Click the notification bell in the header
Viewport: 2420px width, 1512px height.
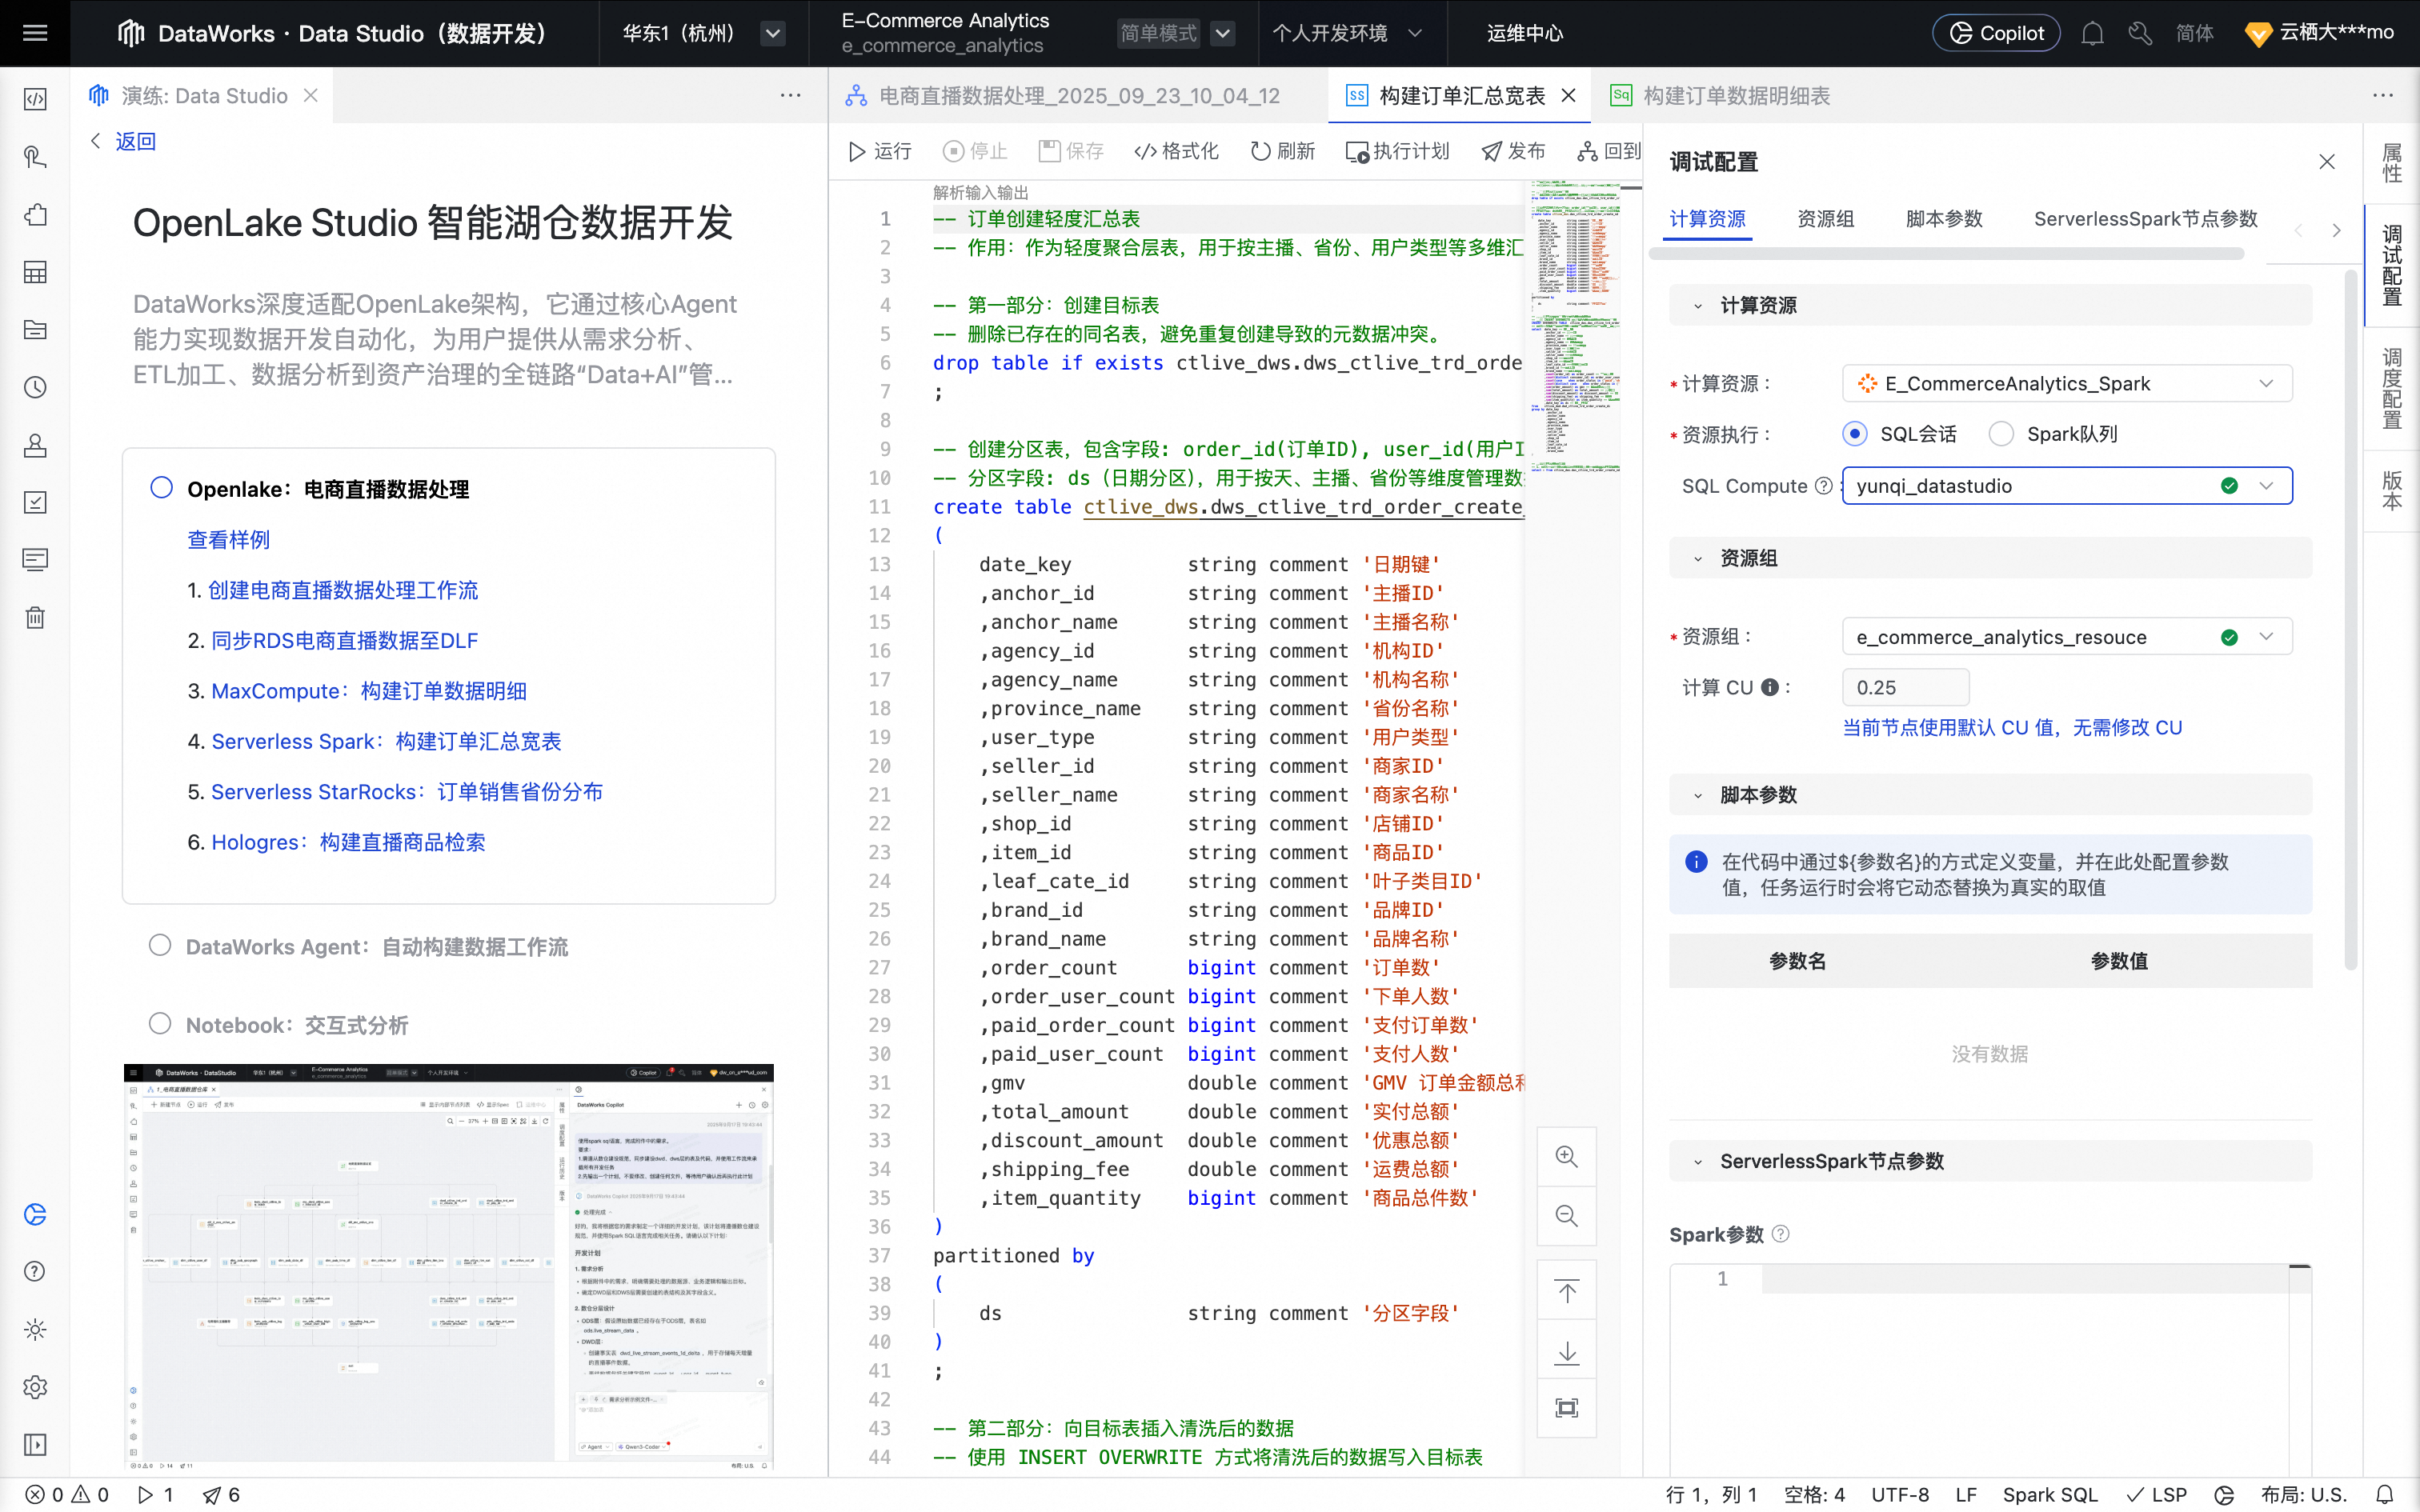click(x=2092, y=33)
